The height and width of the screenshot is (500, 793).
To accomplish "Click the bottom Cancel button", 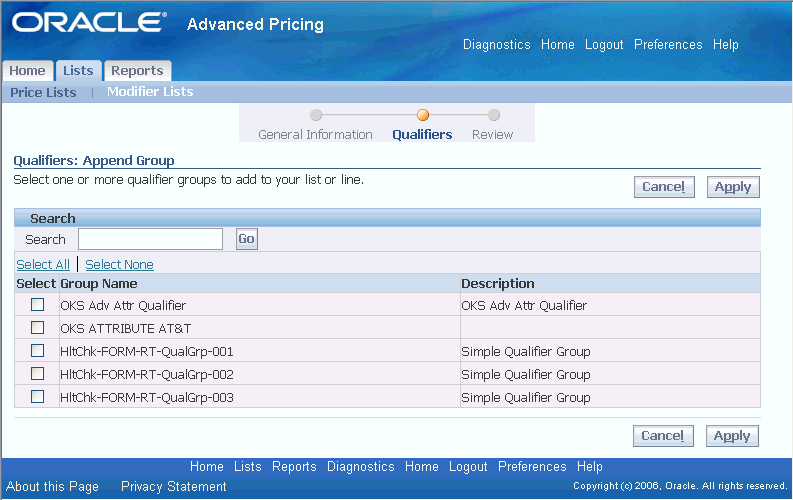I will pyautogui.click(x=663, y=436).
